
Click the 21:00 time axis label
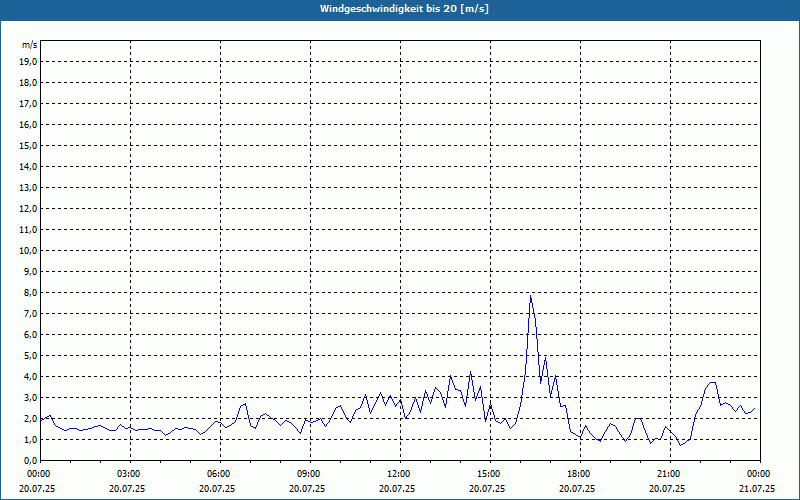click(x=670, y=474)
